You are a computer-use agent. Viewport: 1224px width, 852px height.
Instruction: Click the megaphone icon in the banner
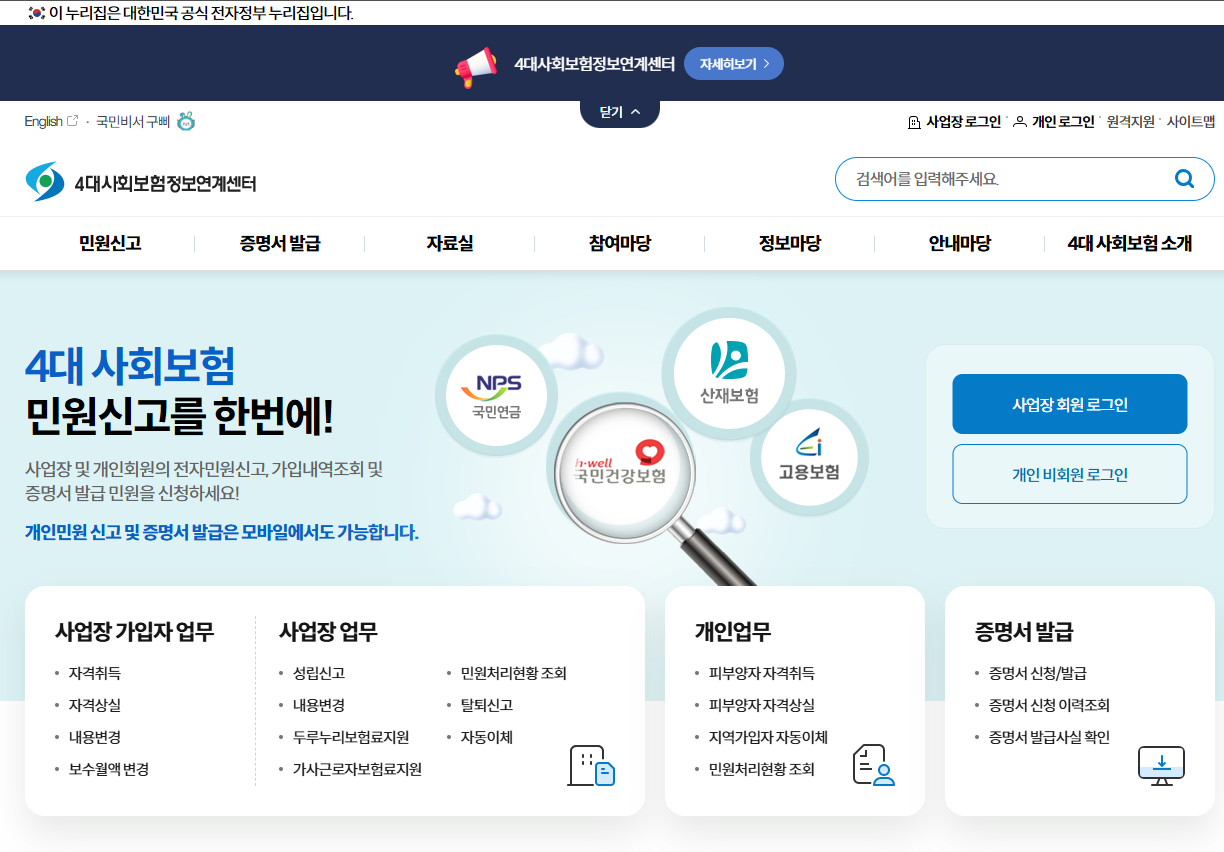pos(476,66)
